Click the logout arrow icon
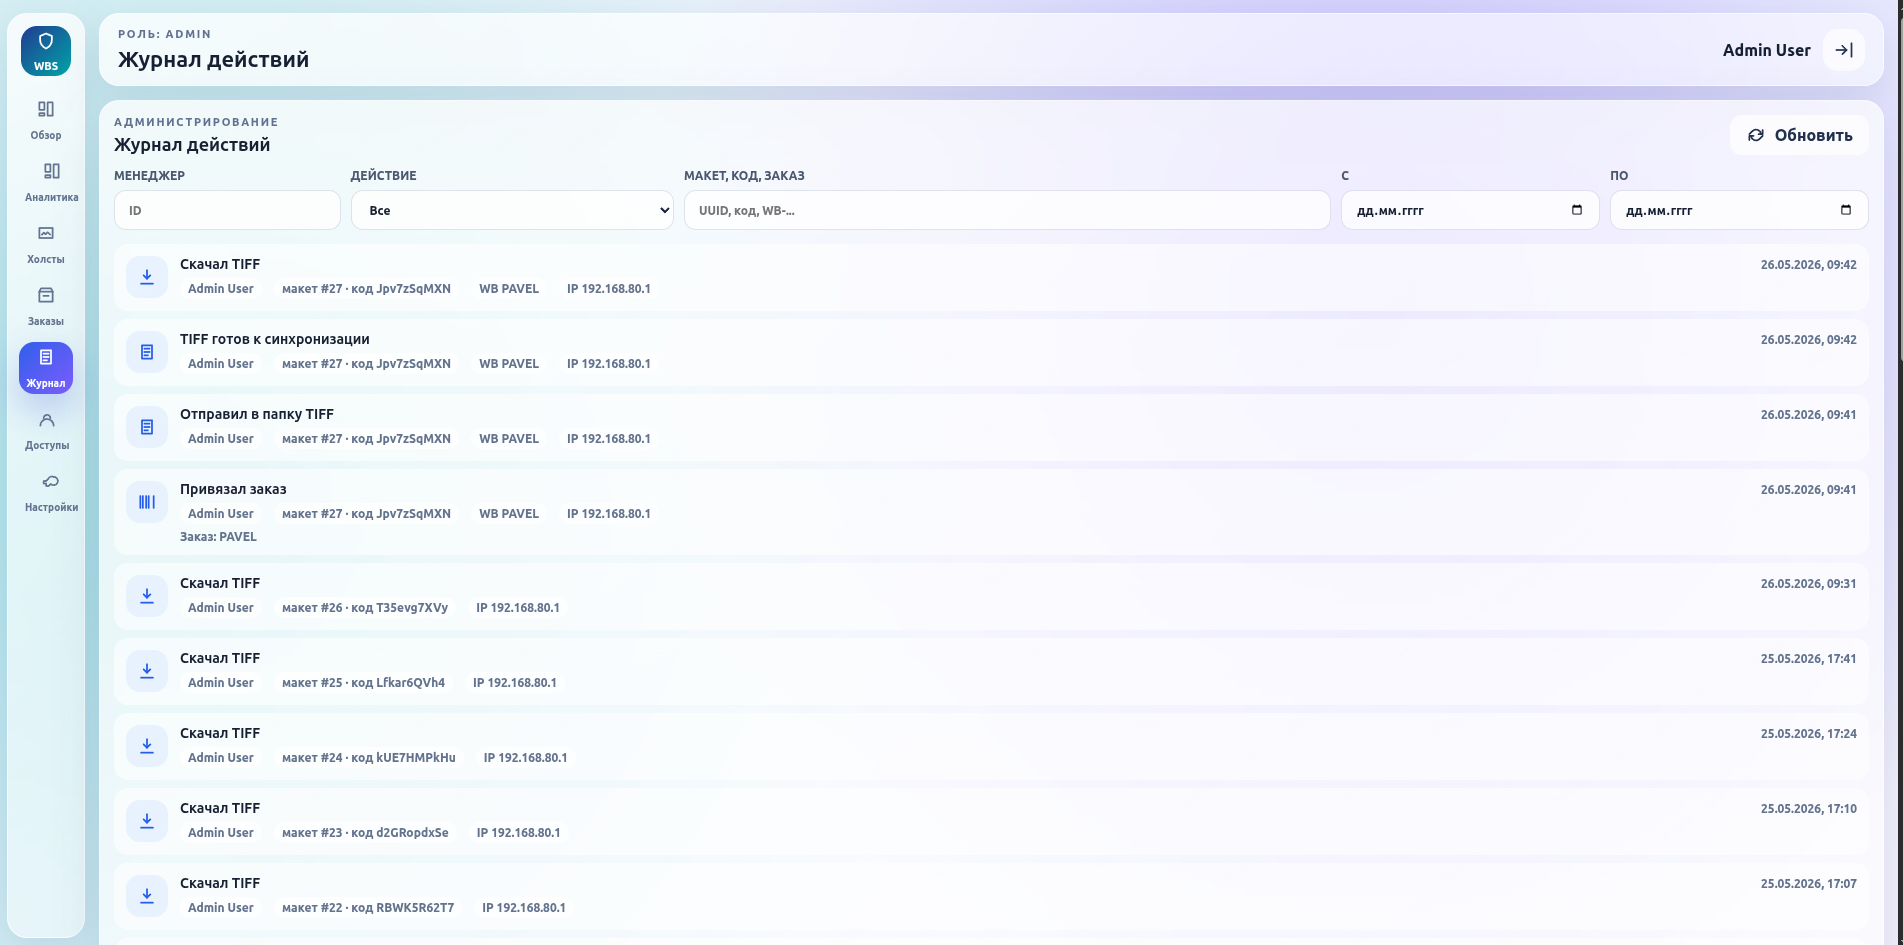 coord(1844,50)
